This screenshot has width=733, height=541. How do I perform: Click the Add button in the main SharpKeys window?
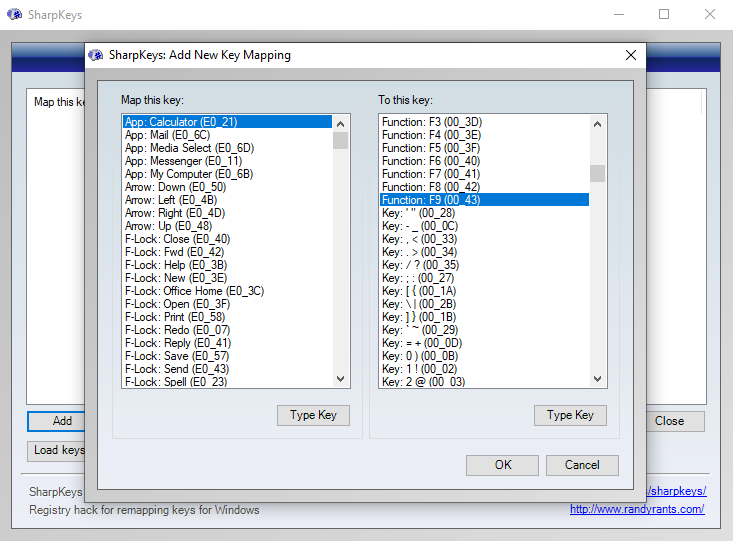point(56,421)
